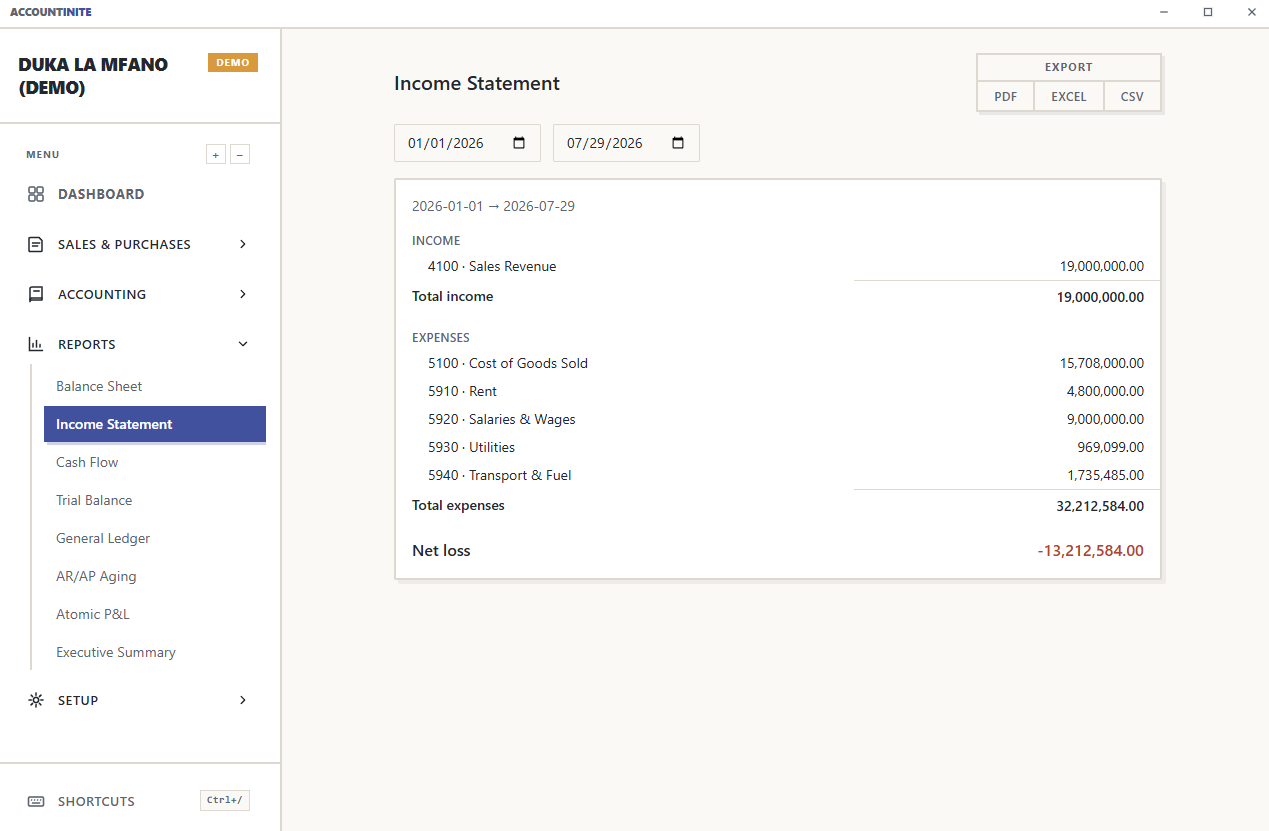Open Balance Sheet report
The height and width of the screenshot is (831, 1269).
(x=155, y=386)
